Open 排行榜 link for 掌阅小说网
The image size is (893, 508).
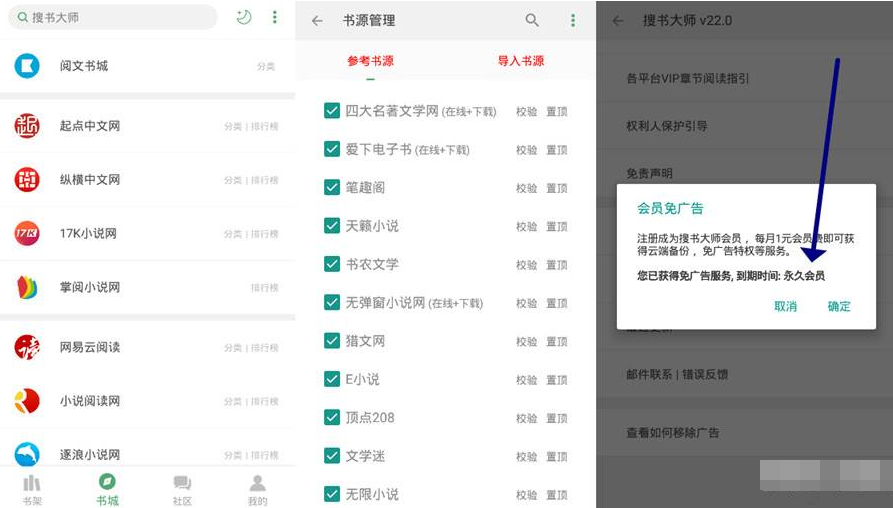click(265, 288)
